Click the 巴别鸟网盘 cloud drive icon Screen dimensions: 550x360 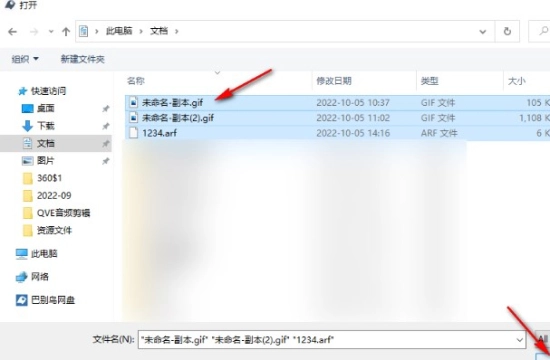pos(21,300)
